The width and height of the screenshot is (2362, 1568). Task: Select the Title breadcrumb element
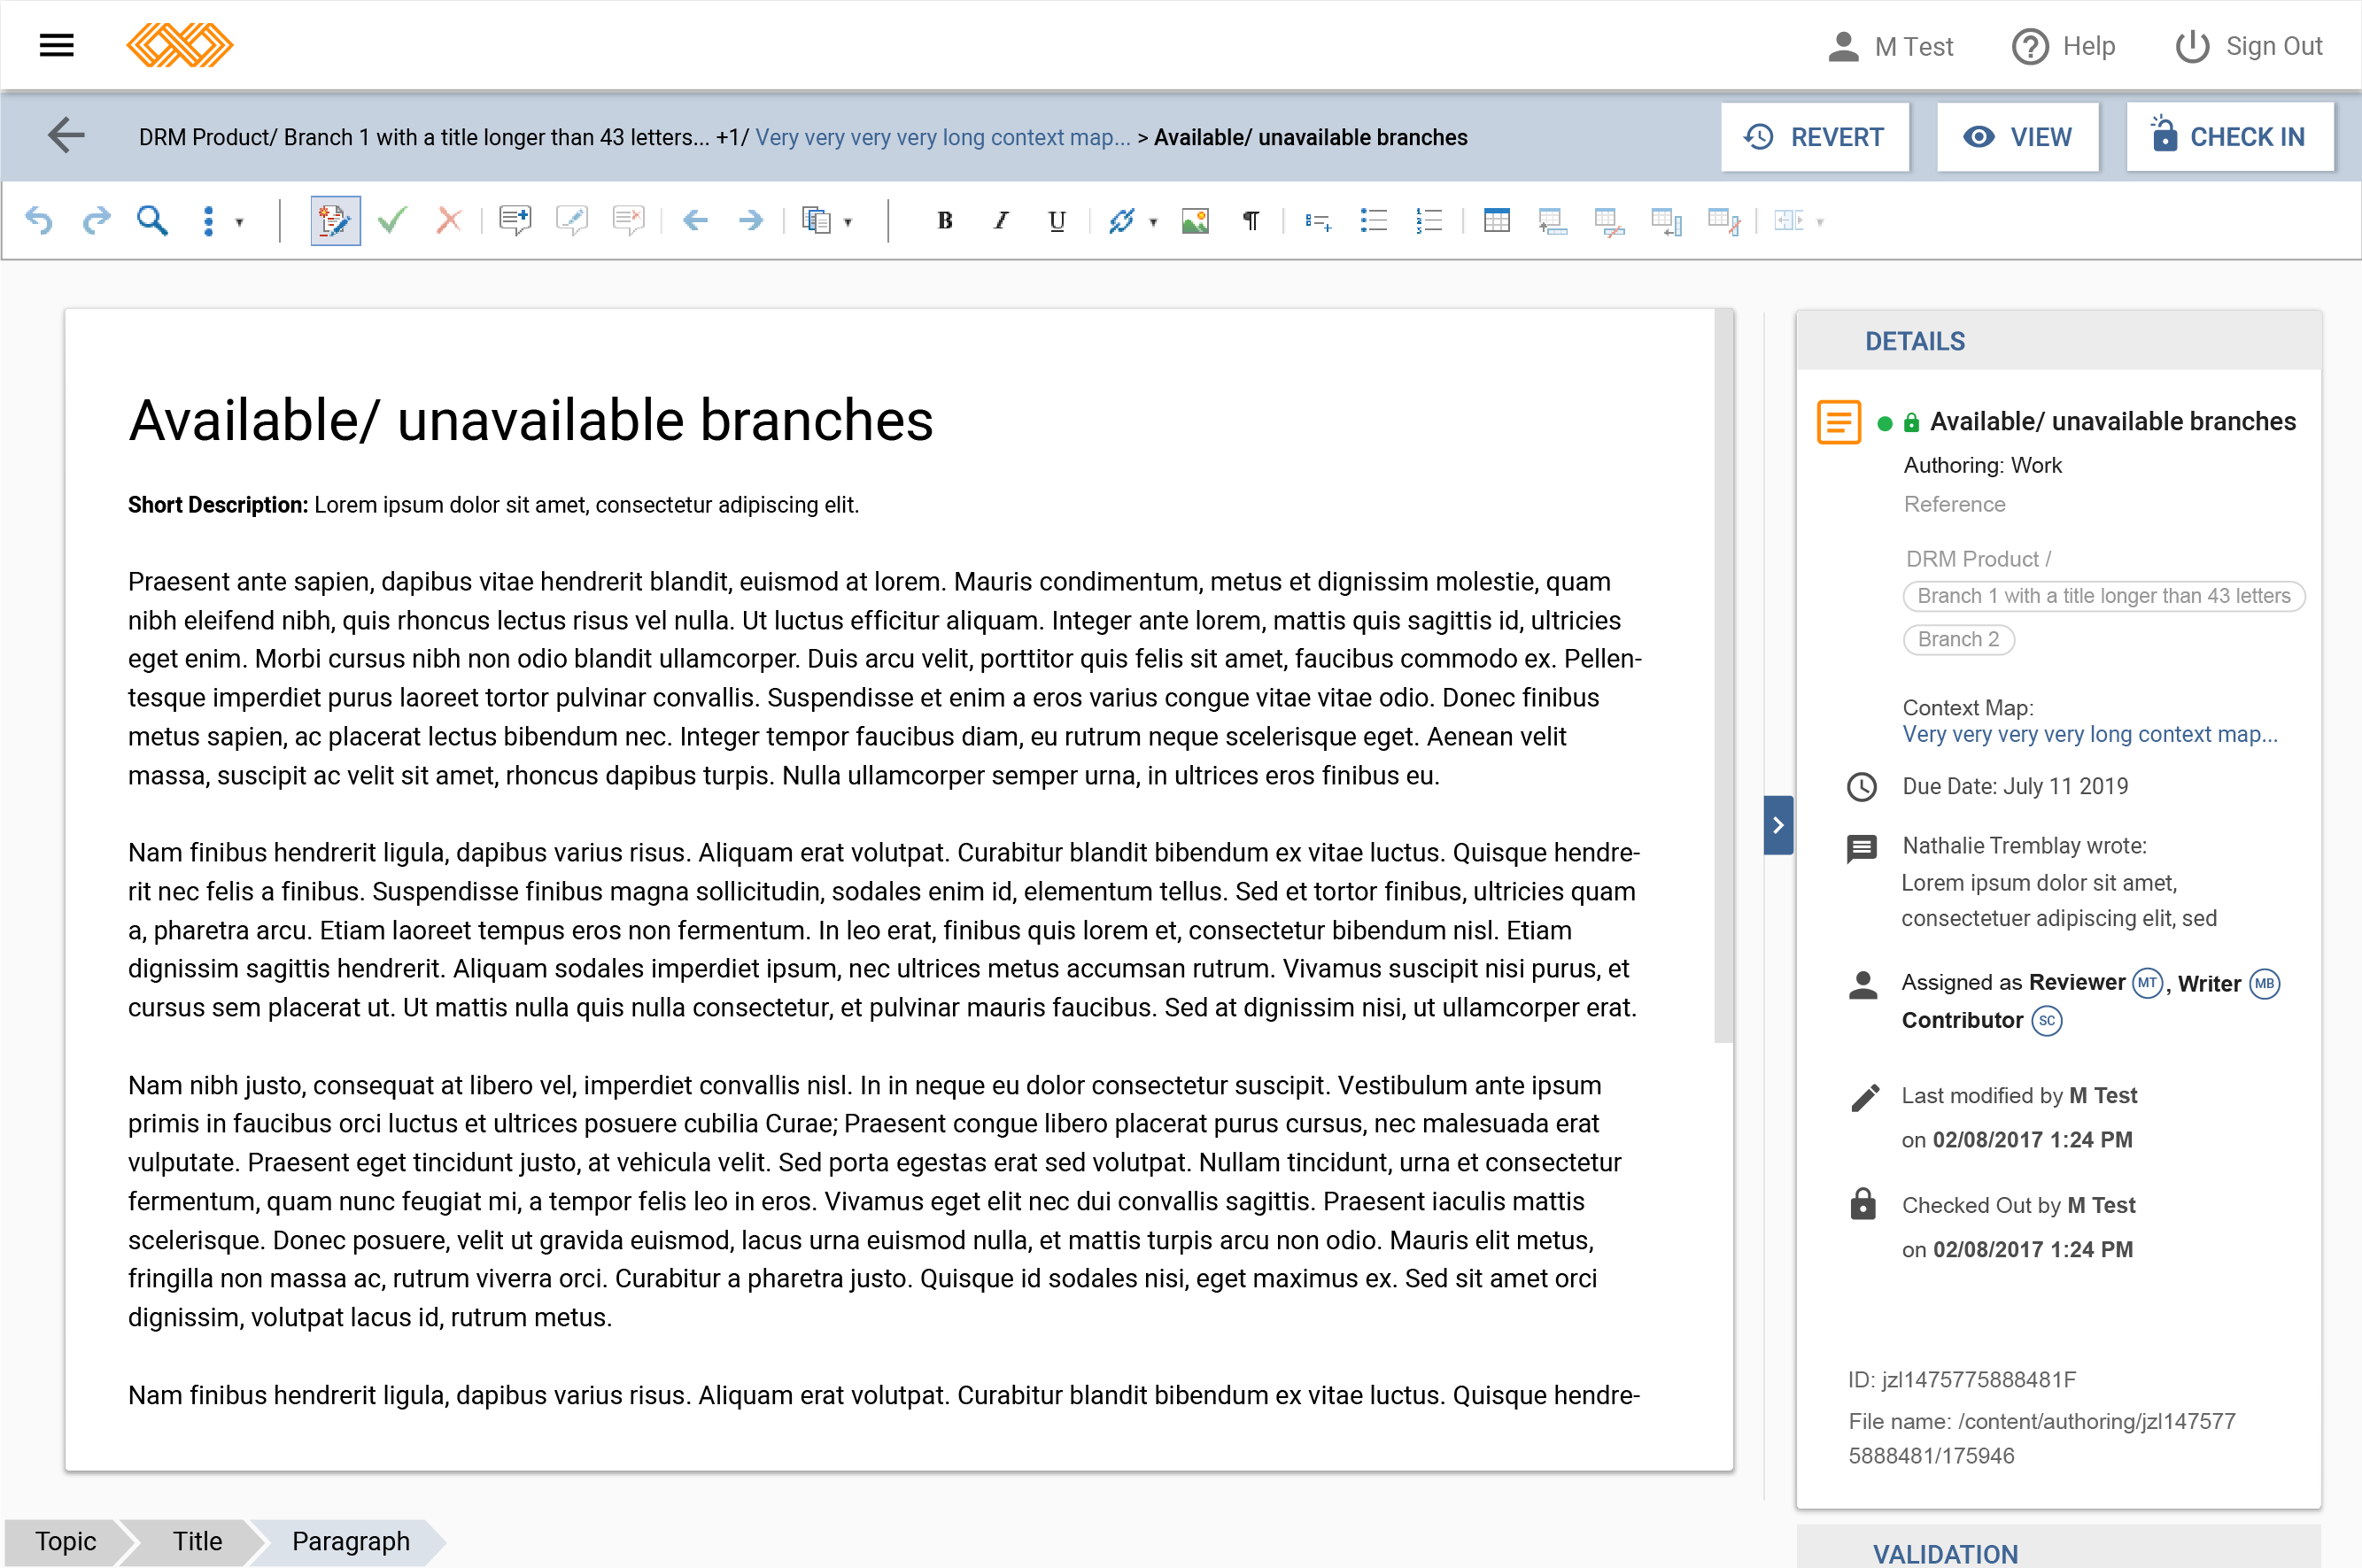[x=197, y=1541]
